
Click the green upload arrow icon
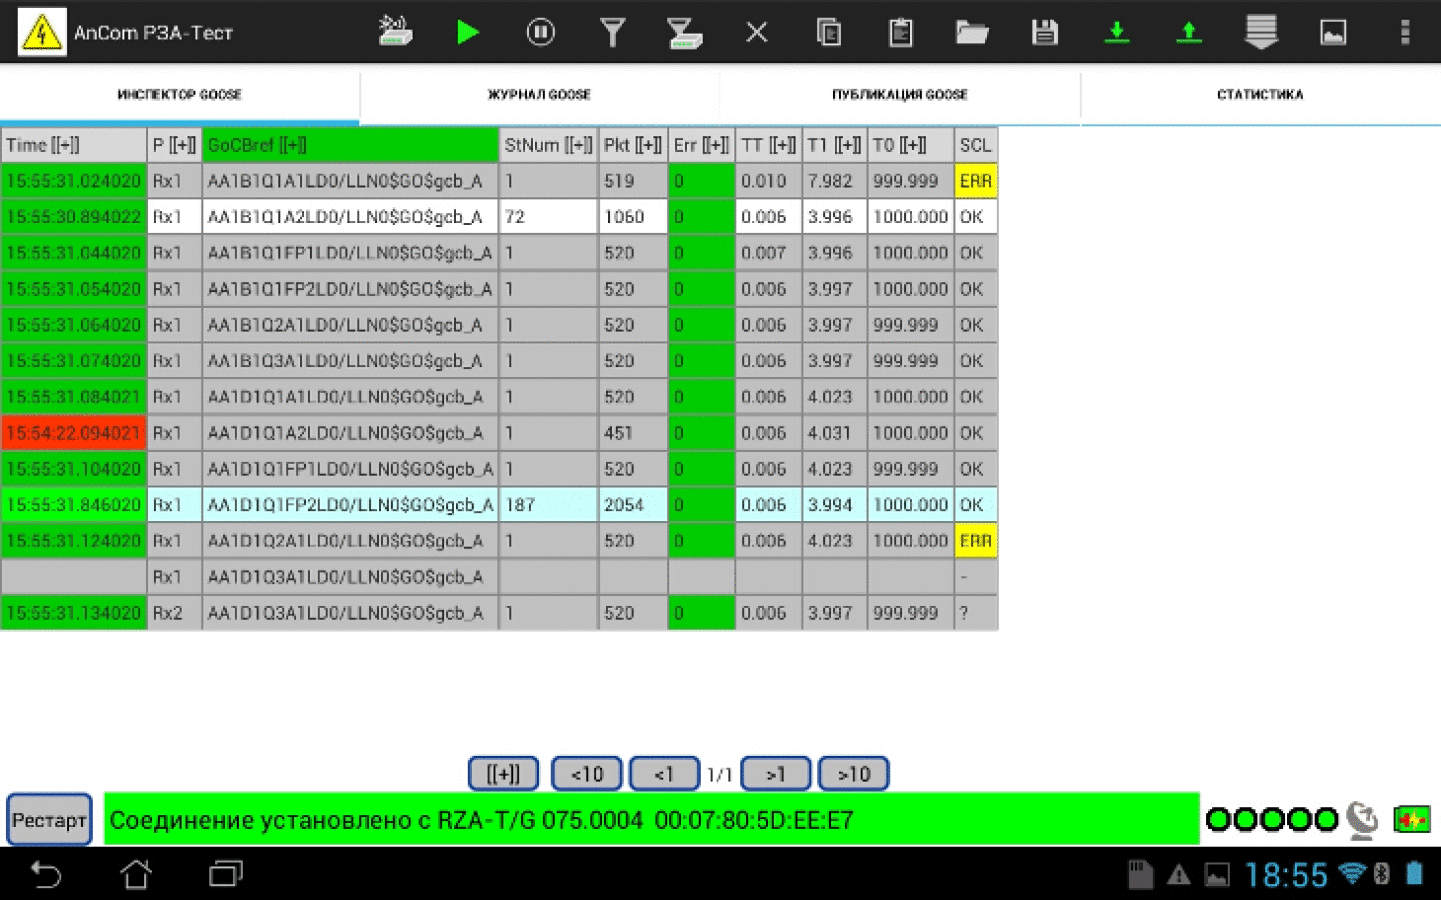[1189, 33]
